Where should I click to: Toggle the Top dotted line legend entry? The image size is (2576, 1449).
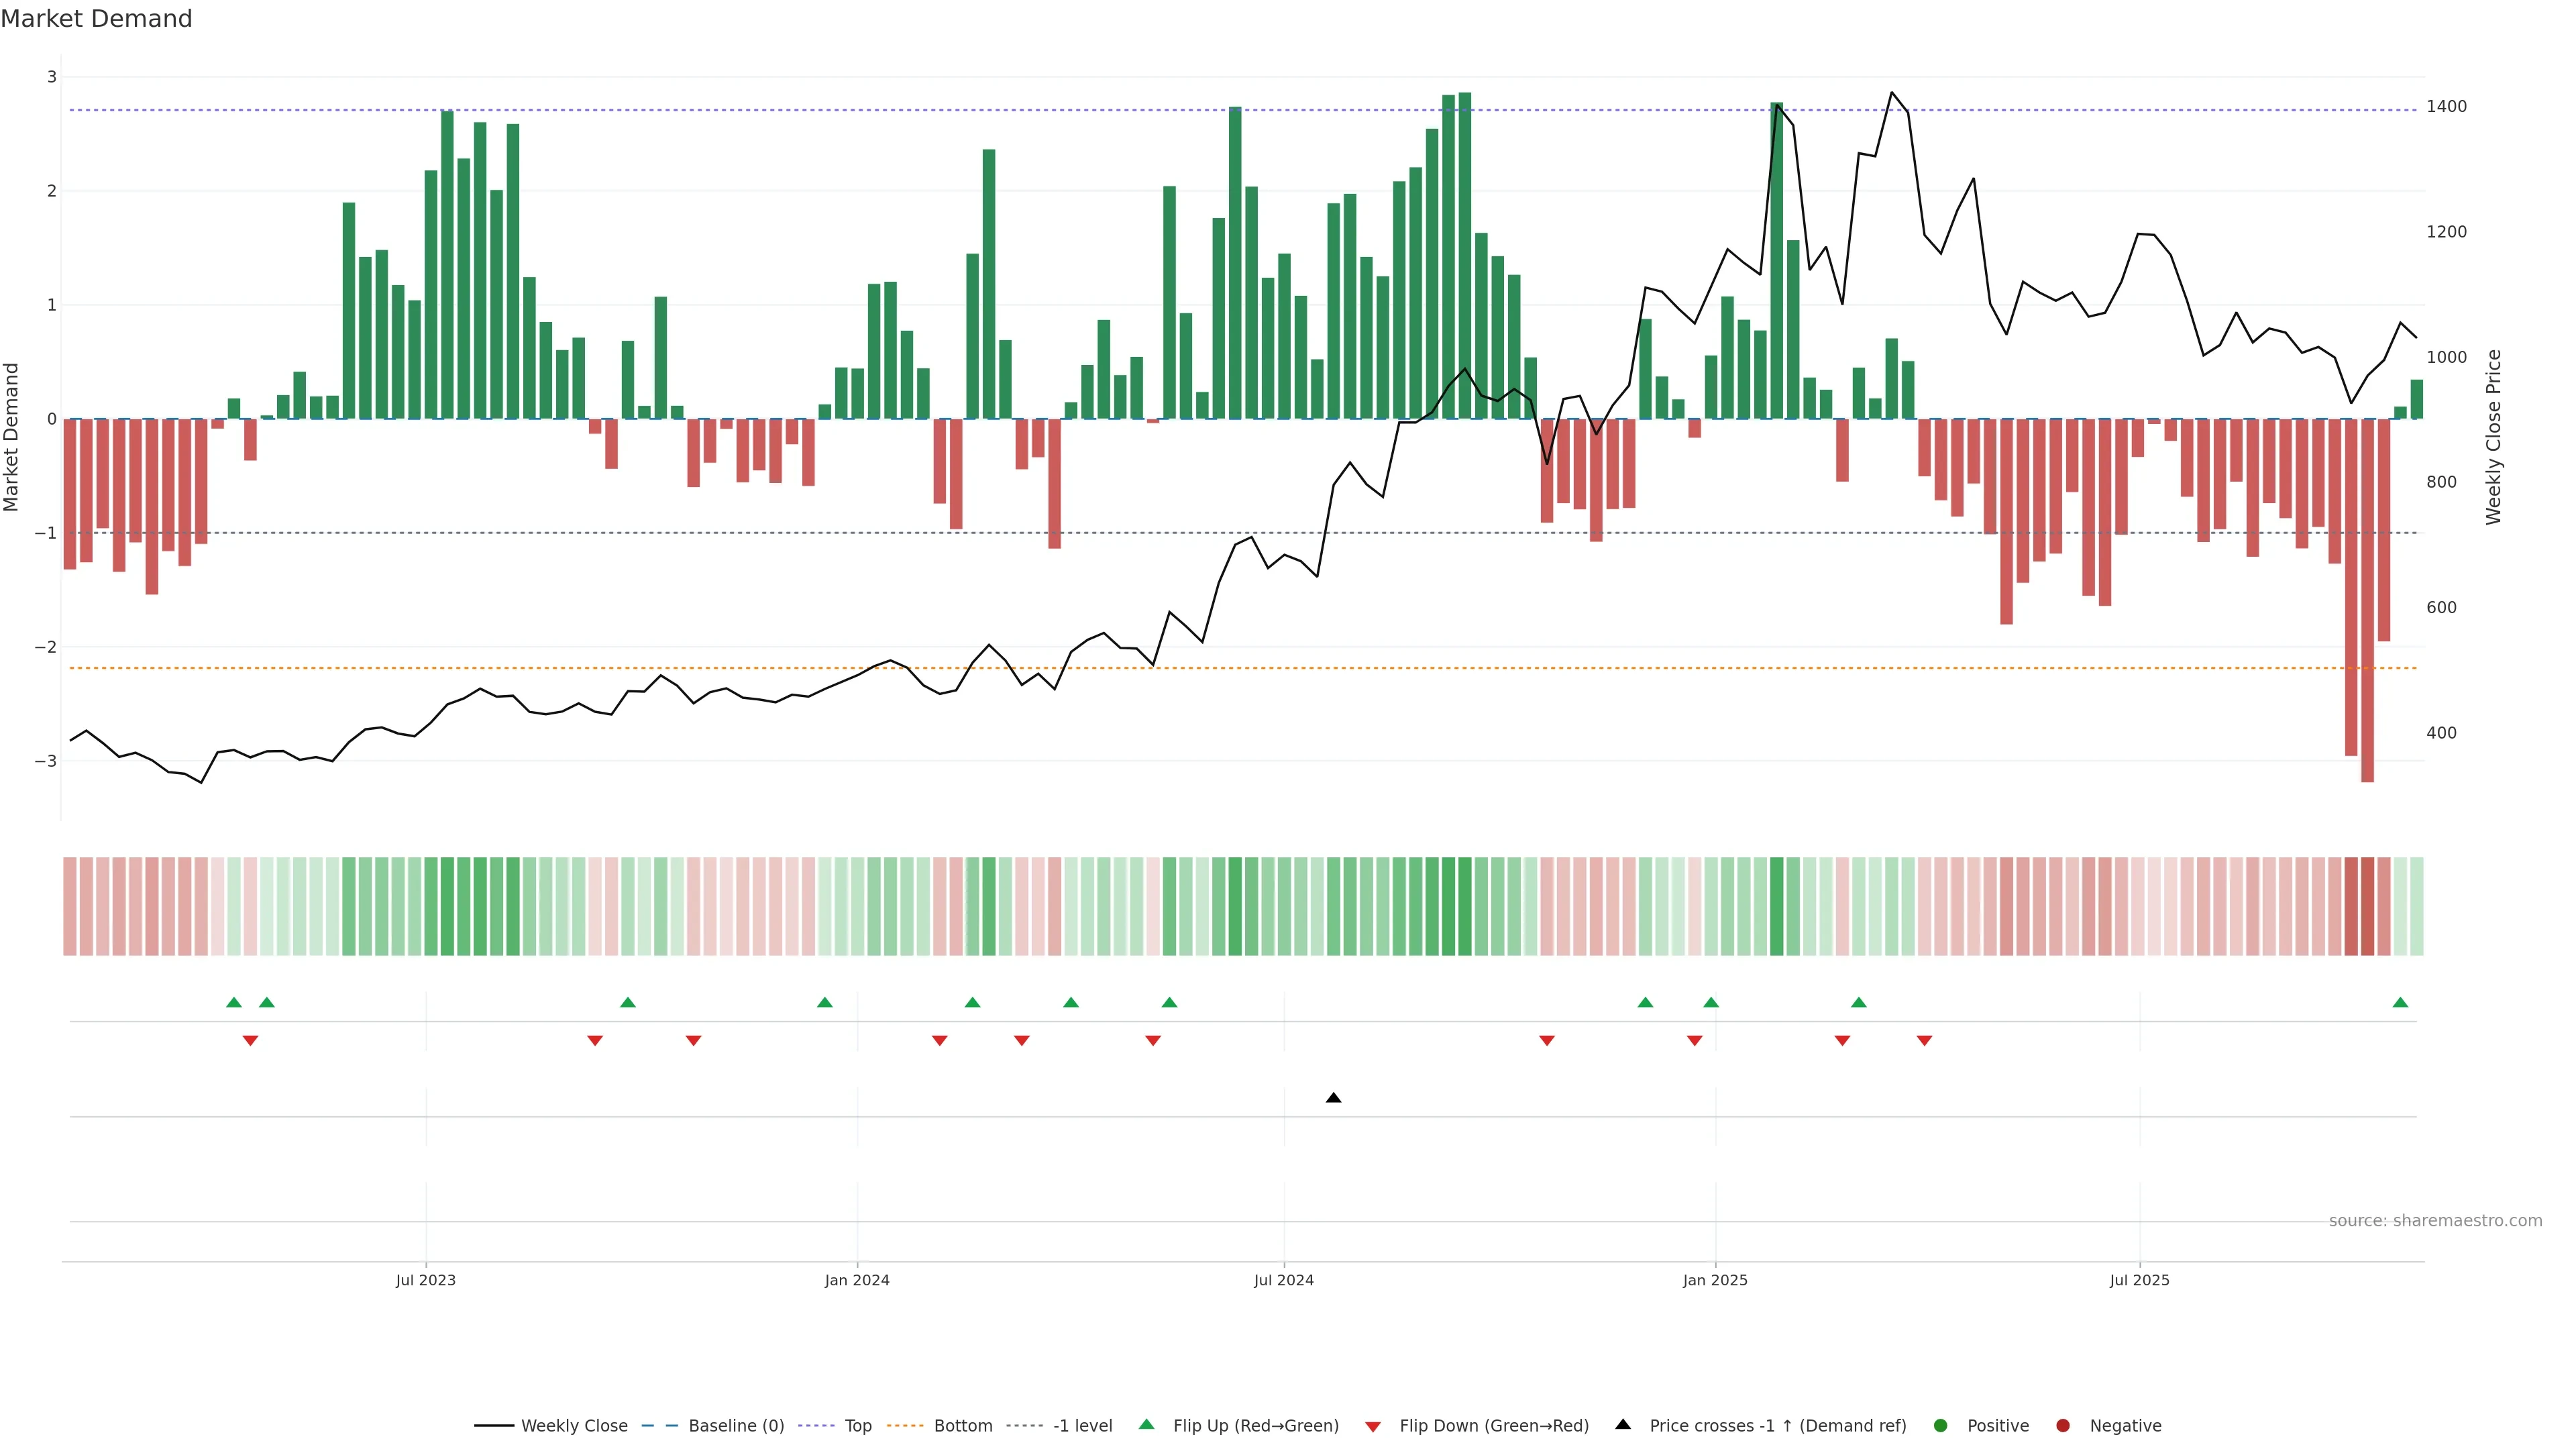pyautogui.click(x=857, y=1426)
